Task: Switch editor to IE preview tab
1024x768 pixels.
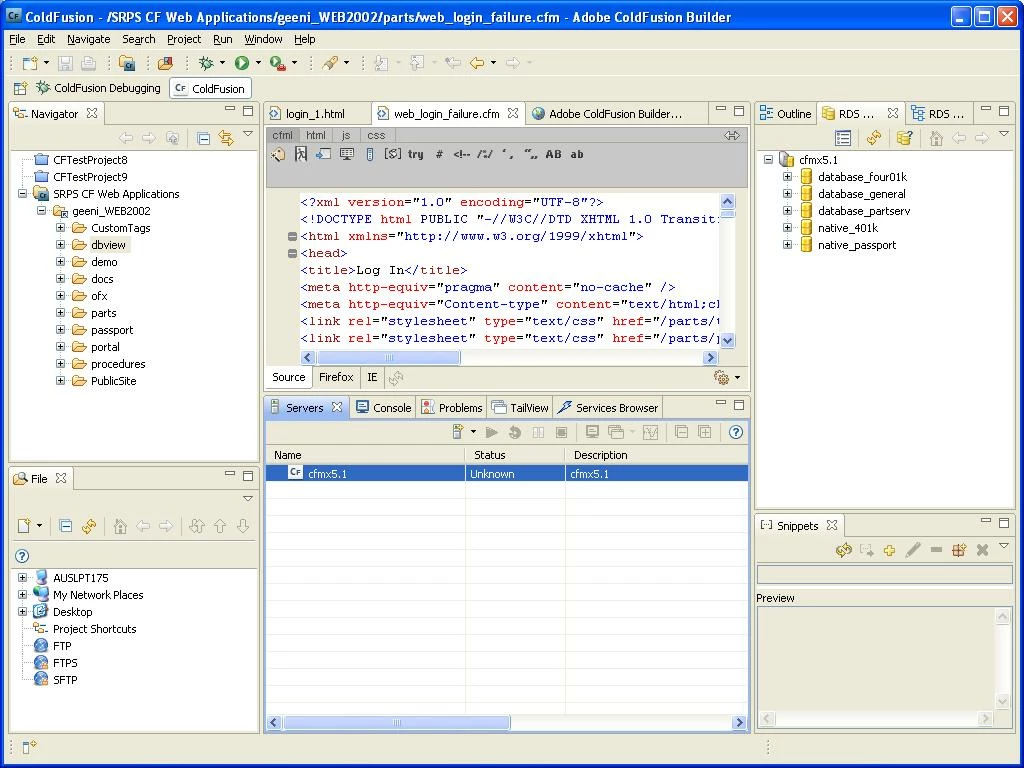Action: (372, 377)
